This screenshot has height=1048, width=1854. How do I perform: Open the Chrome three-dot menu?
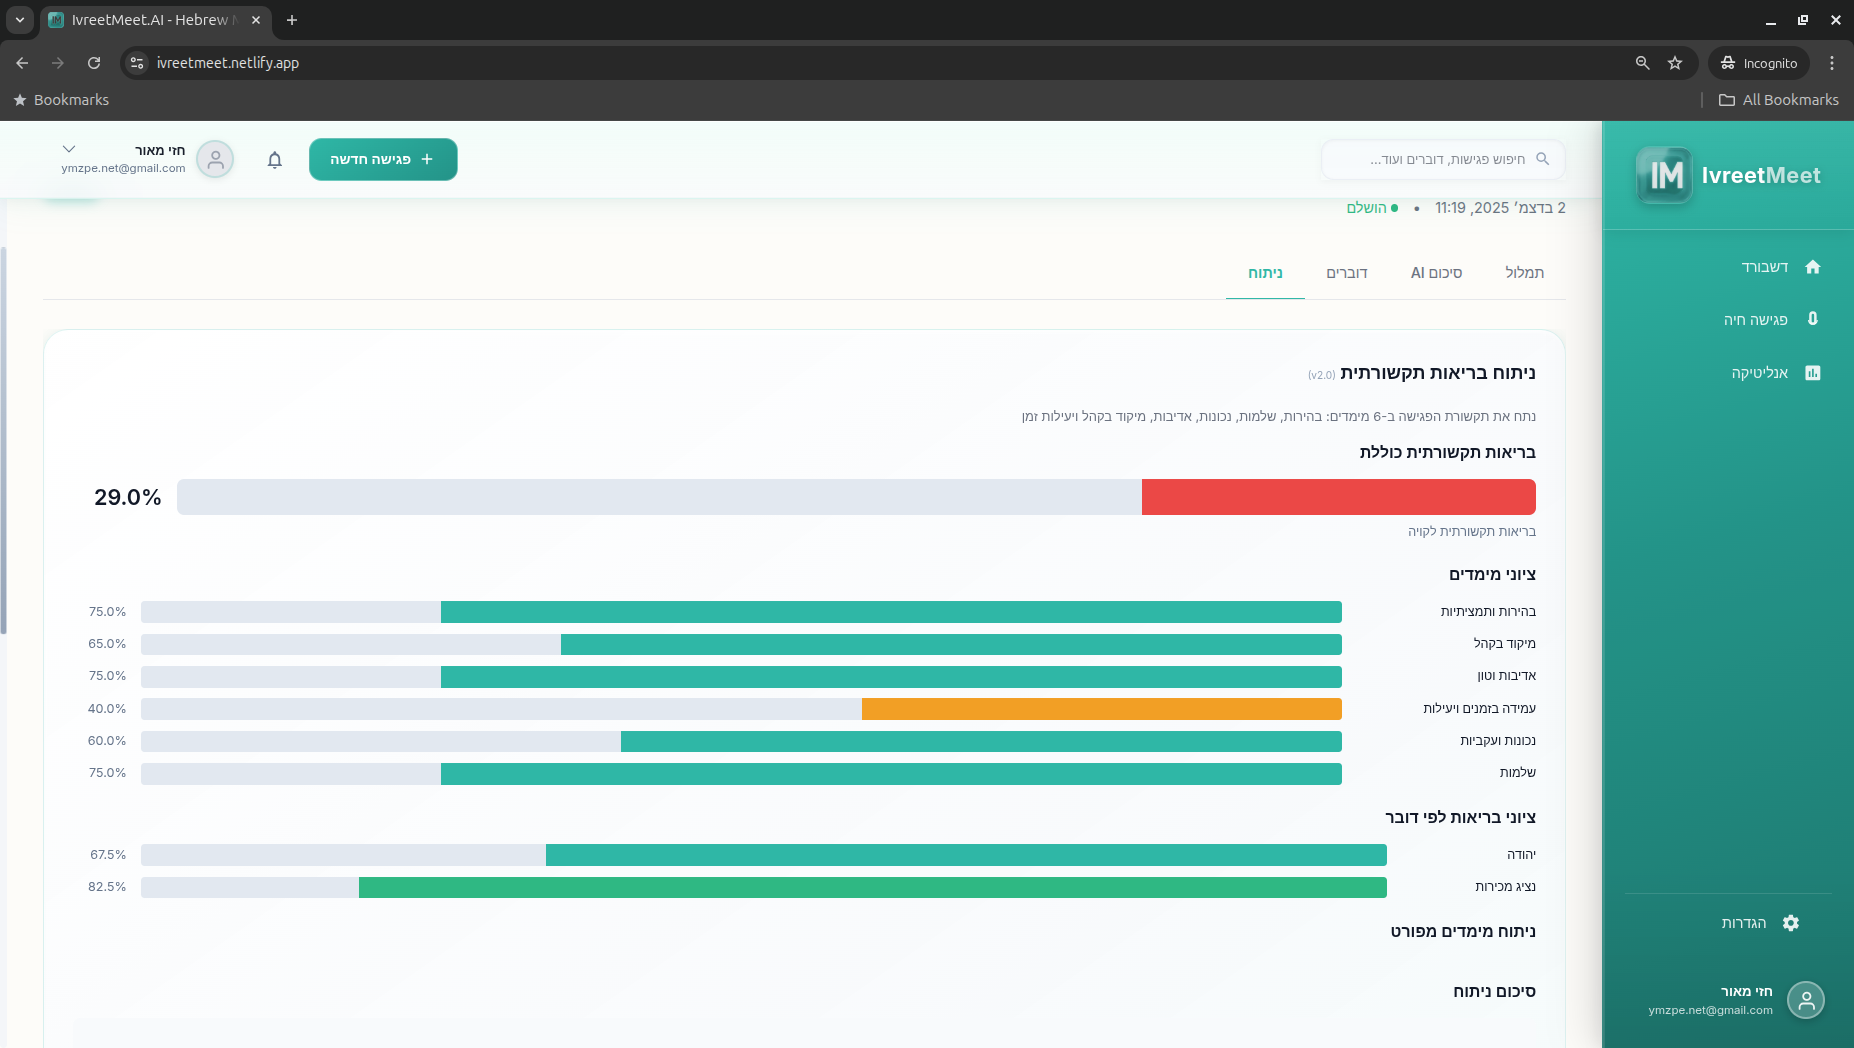(x=1831, y=63)
